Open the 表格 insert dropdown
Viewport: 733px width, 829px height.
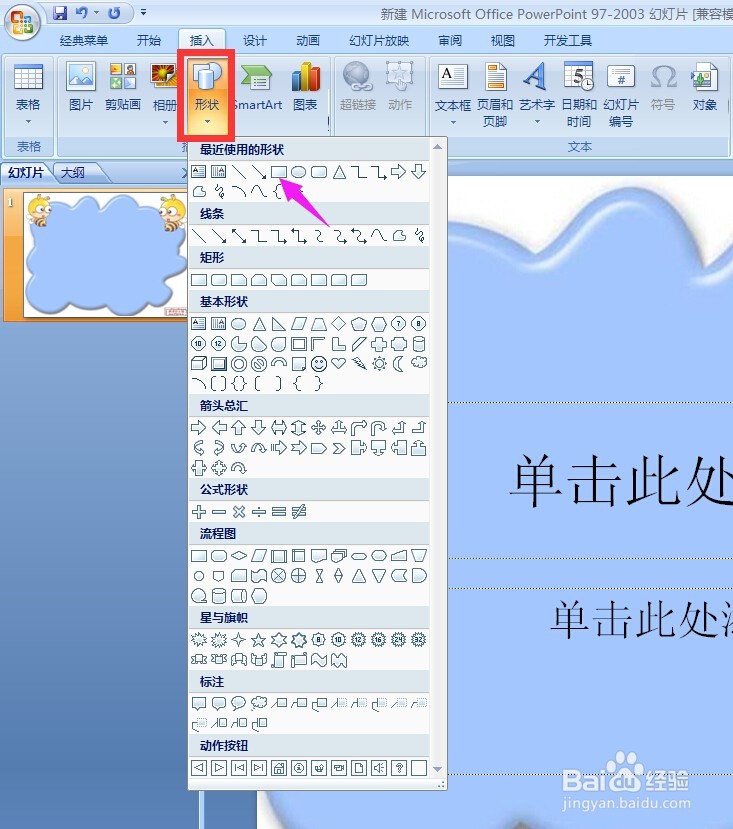click(28, 94)
